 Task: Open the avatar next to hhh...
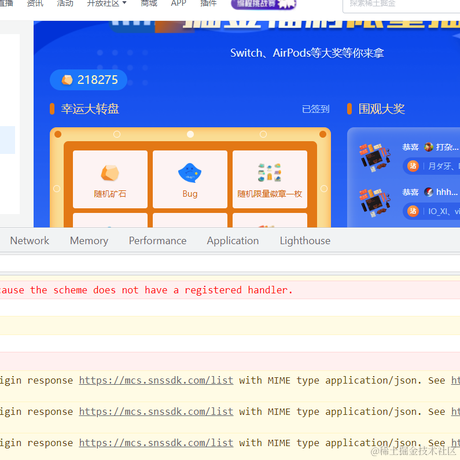coord(429,192)
